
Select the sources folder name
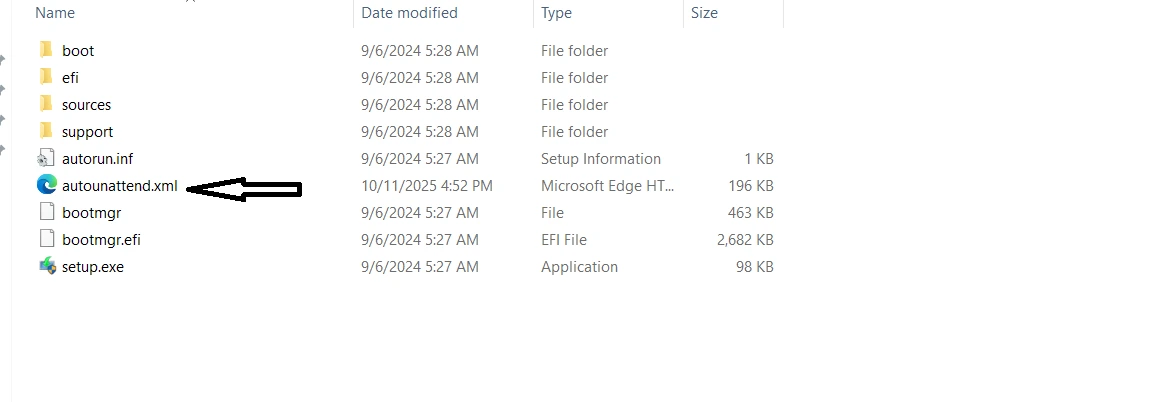pyautogui.click(x=86, y=105)
